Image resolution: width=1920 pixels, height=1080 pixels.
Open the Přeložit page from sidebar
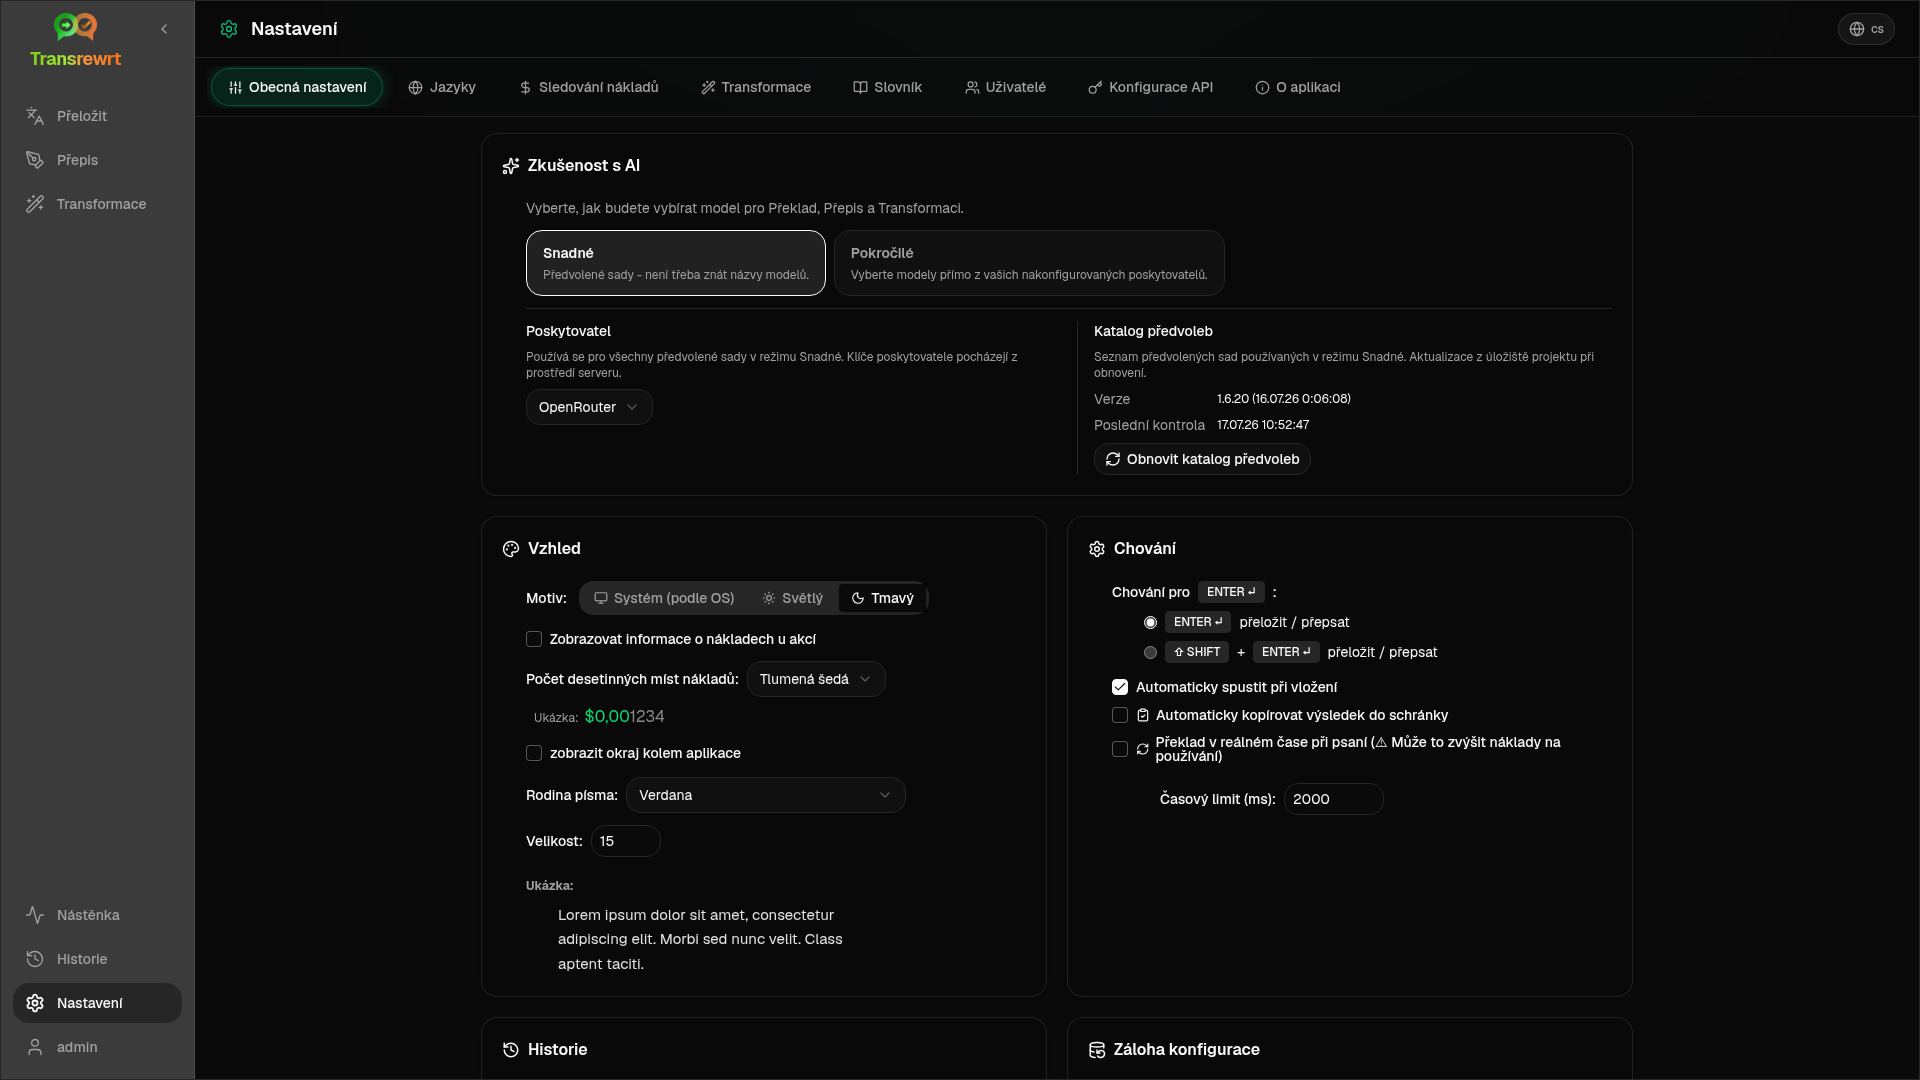point(97,116)
